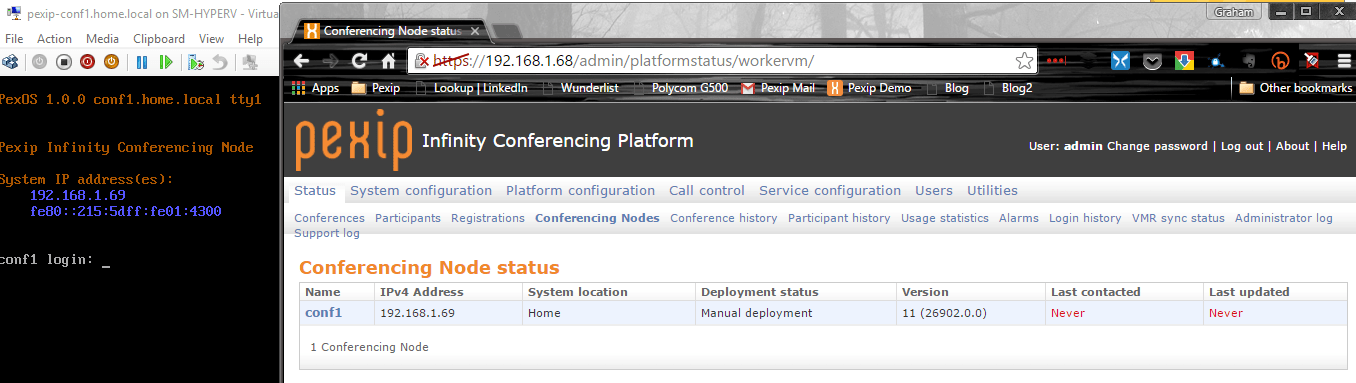This screenshot has height=383, width=1356.
Task: Click the Revert arrow icon in Hyper-V toolbar
Action: pyautogui.click(x=219, y=62)
